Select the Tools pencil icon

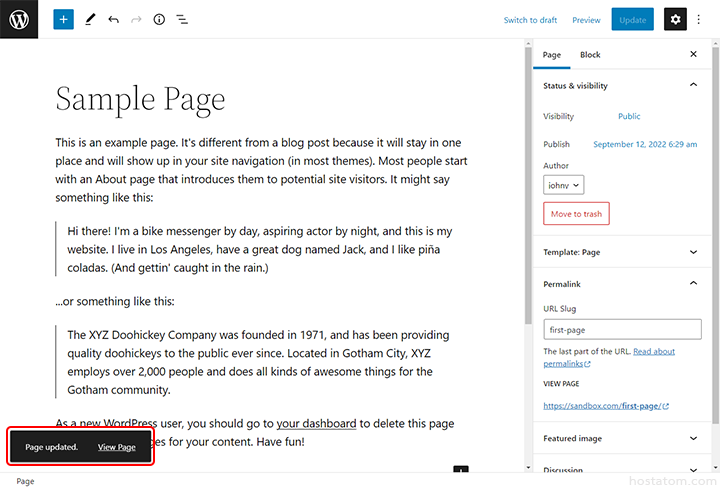coord(90,19)
